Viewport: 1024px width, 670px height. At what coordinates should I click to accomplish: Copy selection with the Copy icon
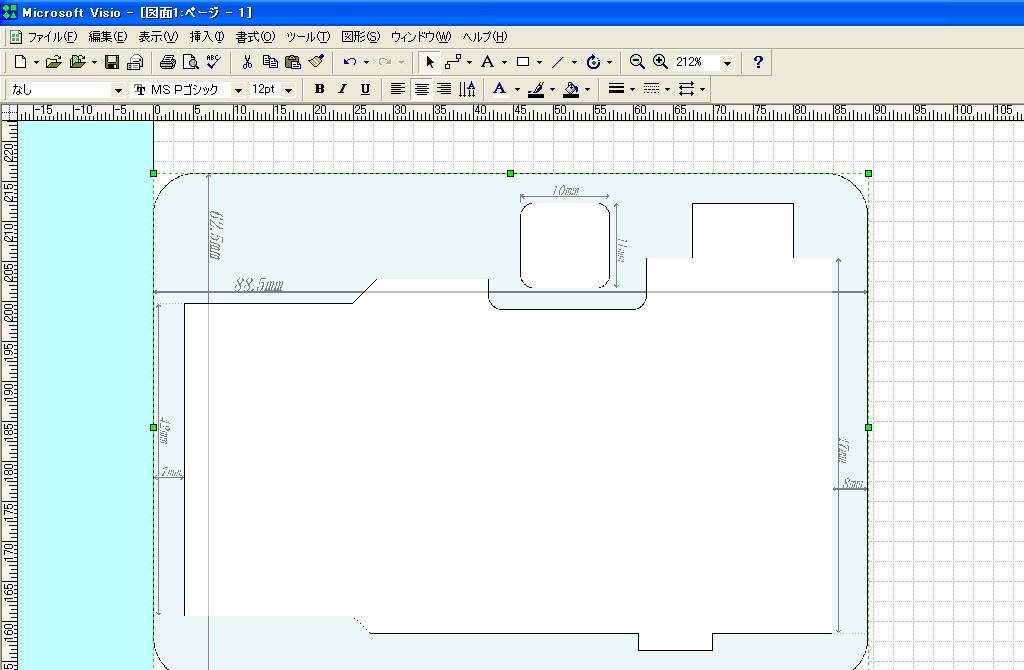point(270,62)
